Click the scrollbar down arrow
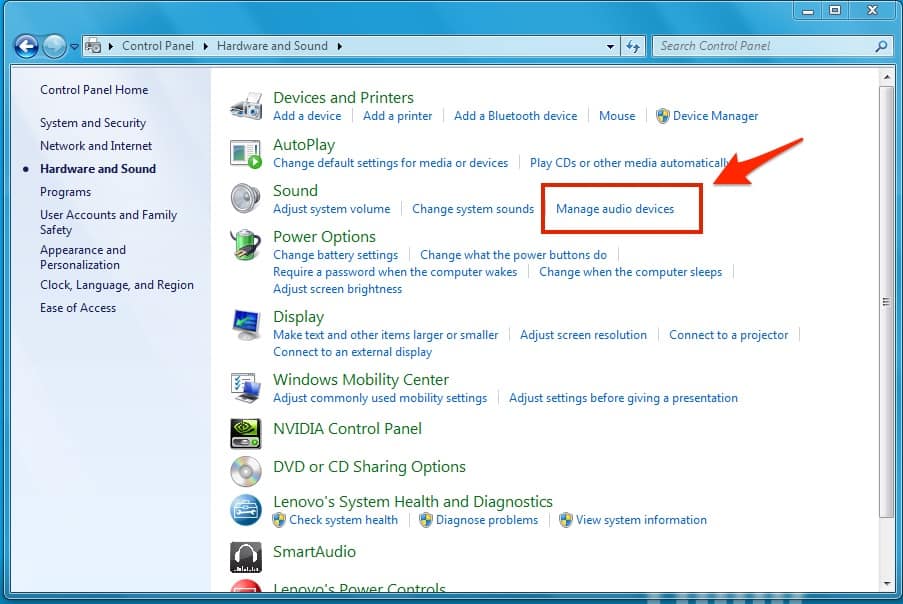 (886, 584)
